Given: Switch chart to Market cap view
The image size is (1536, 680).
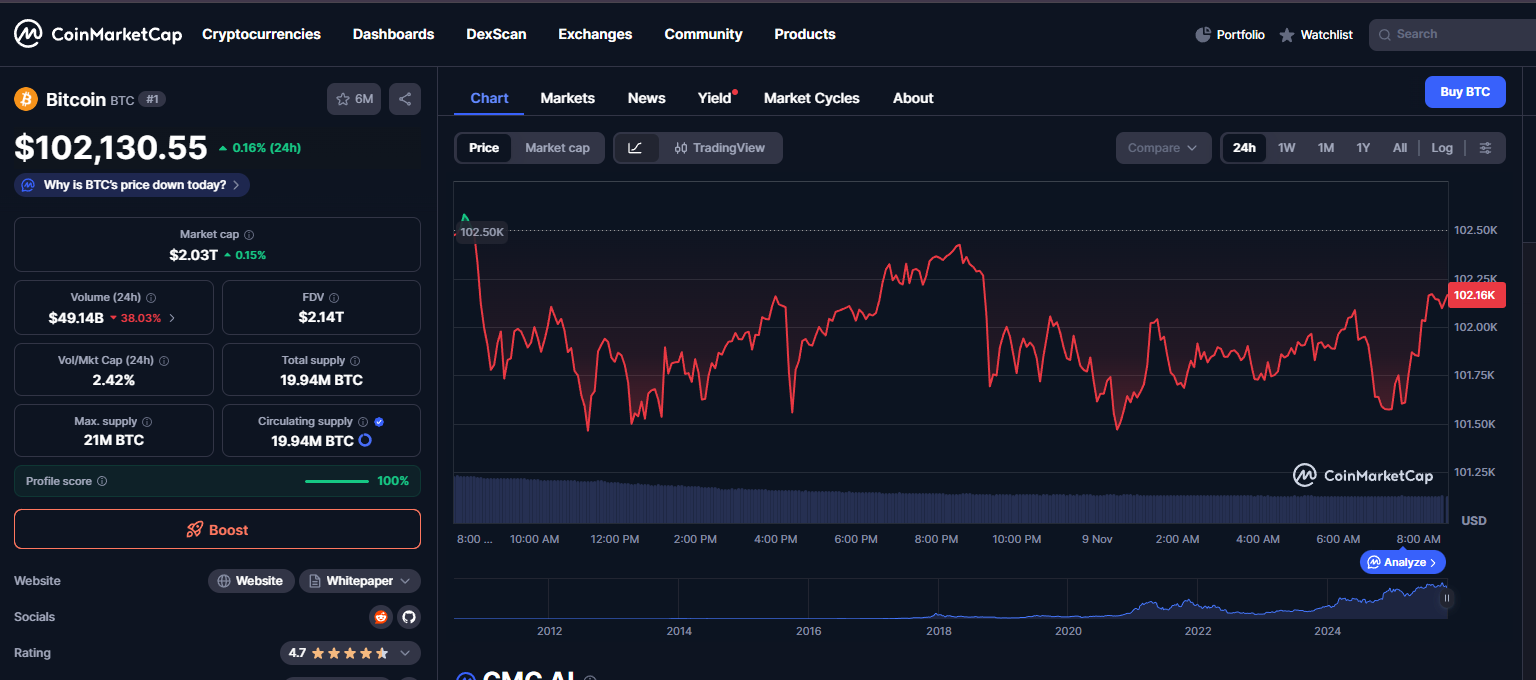Looking at the screenshot, I should pos(557,148).
